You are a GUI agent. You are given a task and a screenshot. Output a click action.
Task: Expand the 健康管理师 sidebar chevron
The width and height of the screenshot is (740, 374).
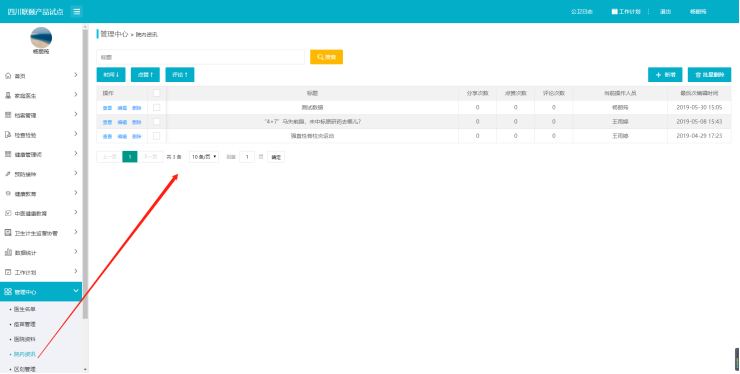(76, 153)
